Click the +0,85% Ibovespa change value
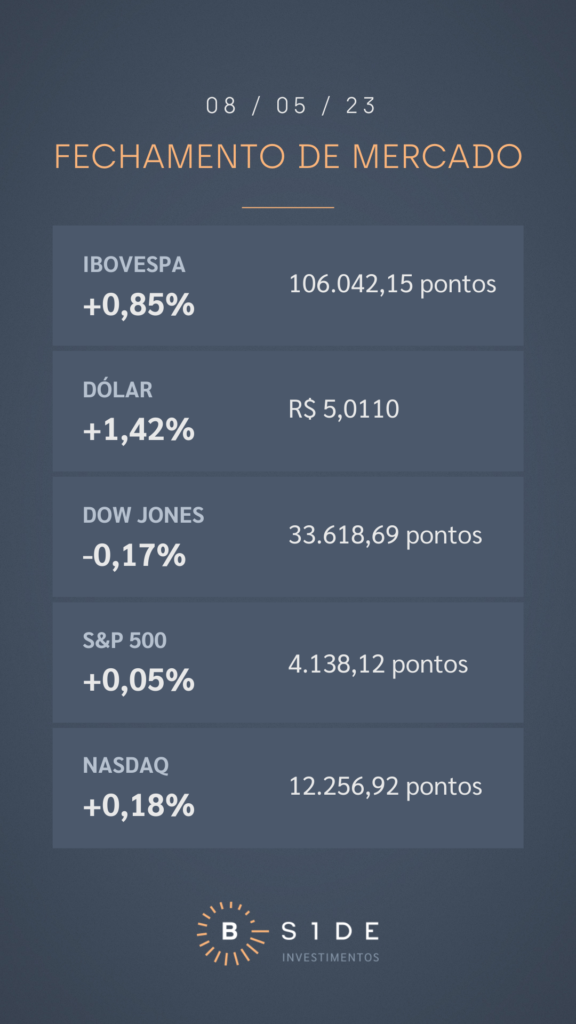The image size is (576, 1024). point(138,305)
